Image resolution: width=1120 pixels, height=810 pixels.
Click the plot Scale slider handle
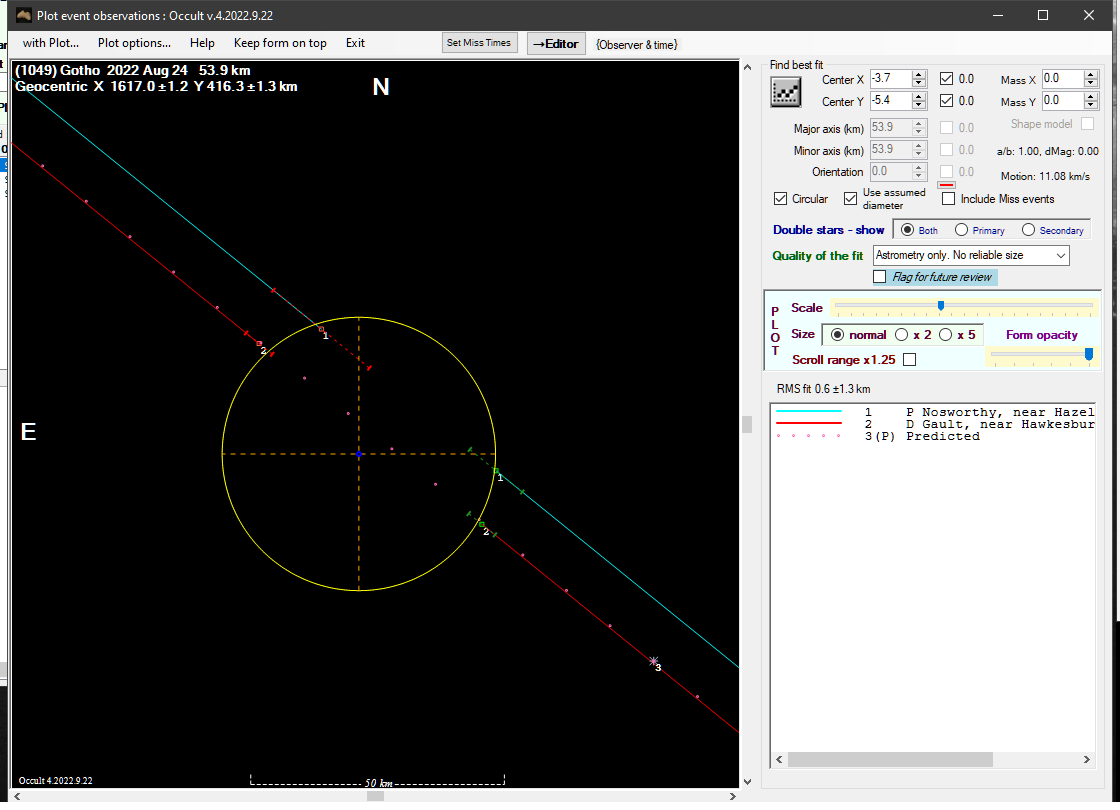tap(941, 306)
